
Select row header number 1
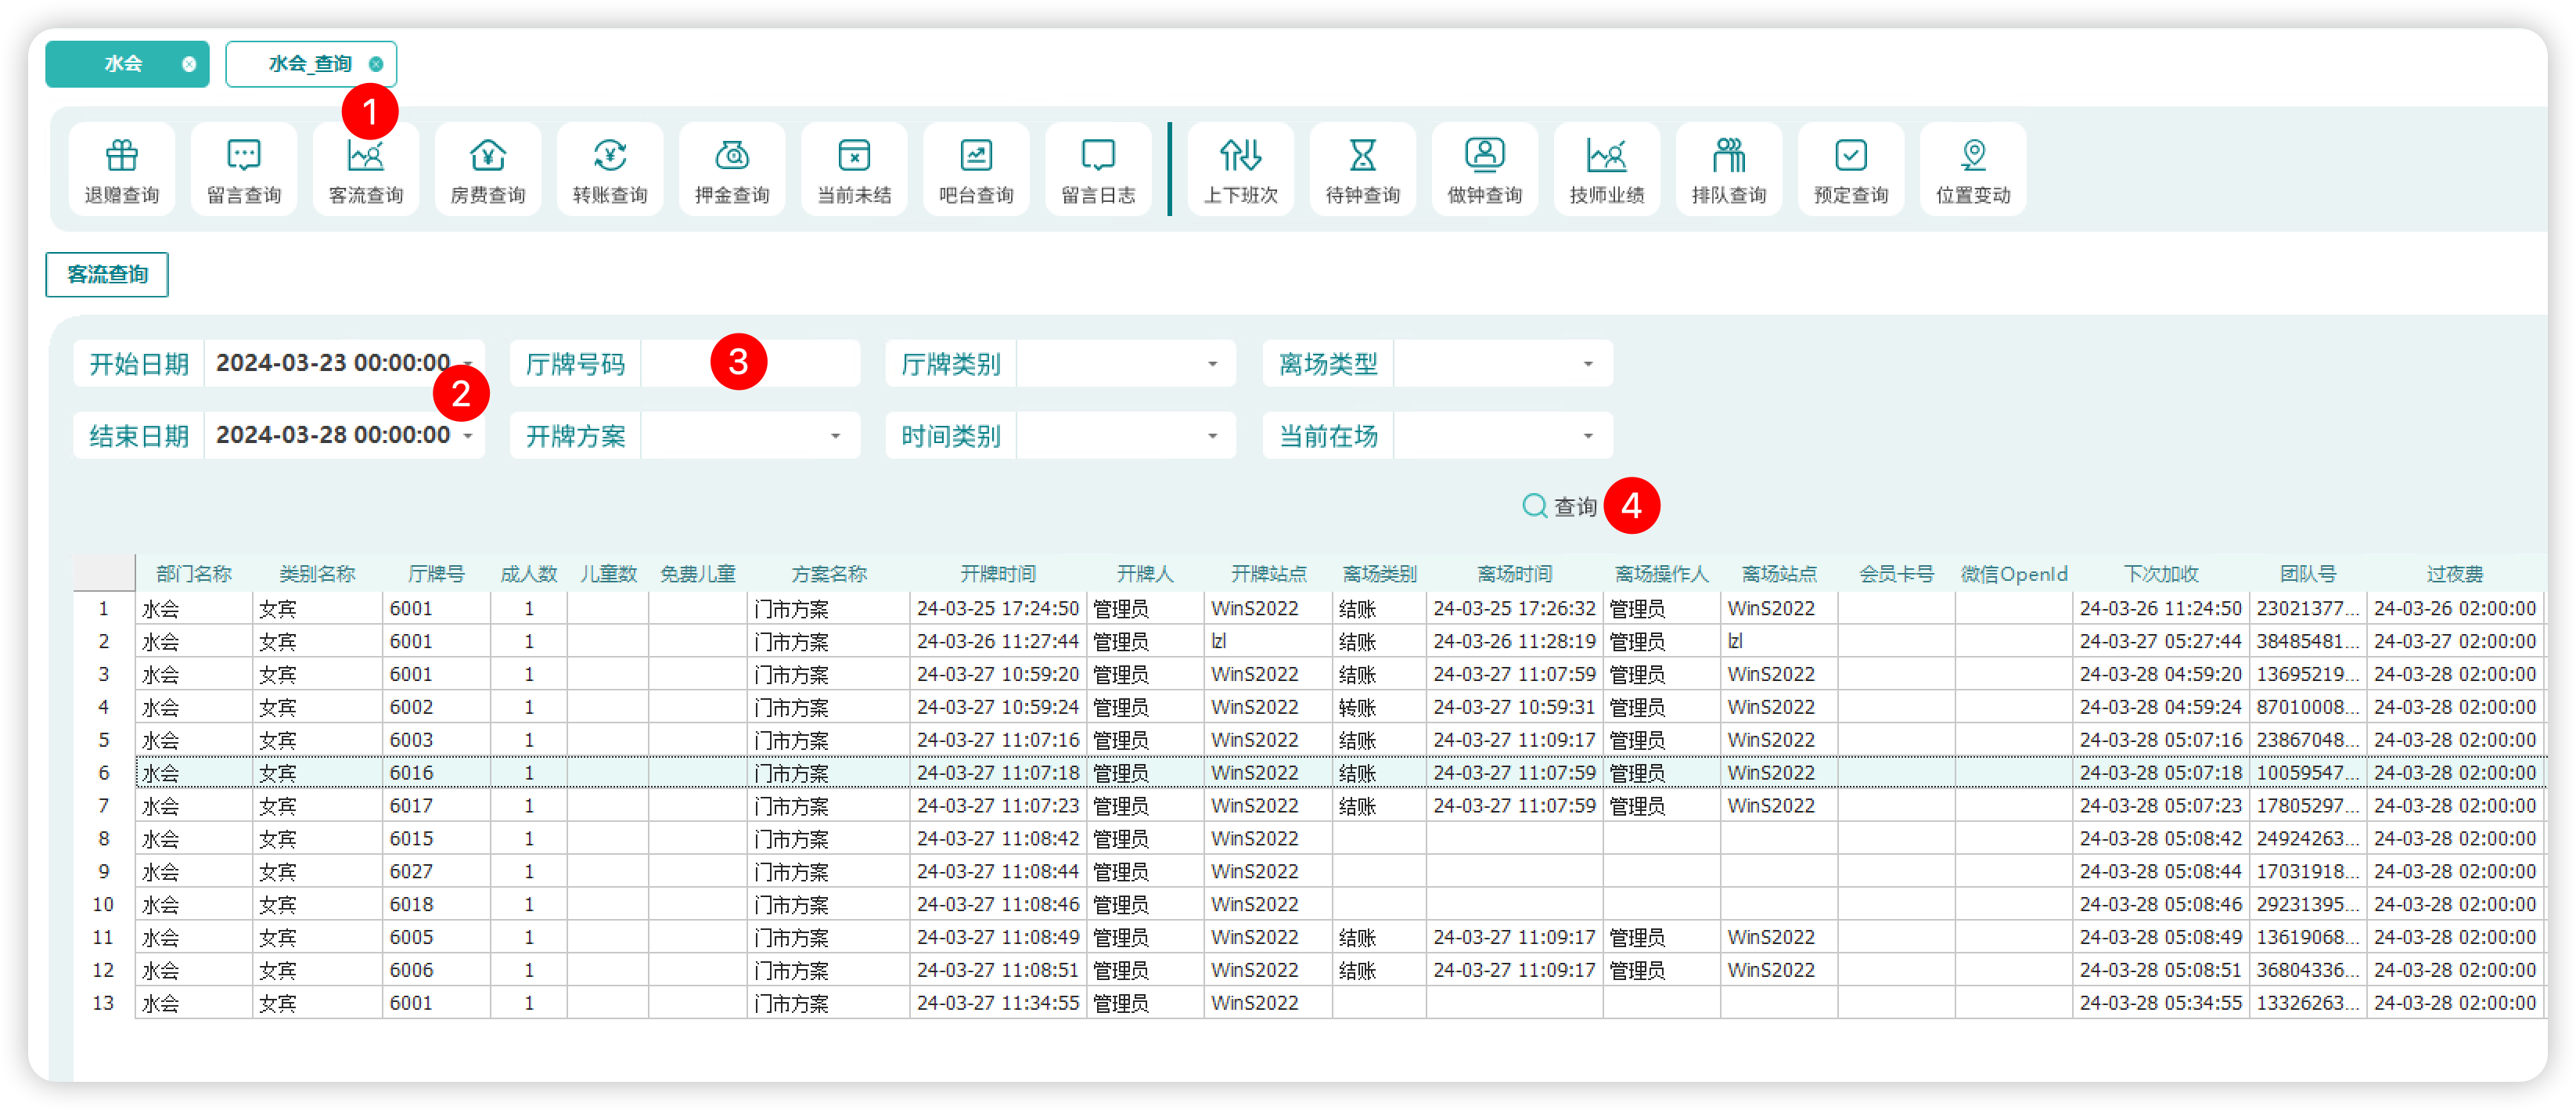coord(104,608)
